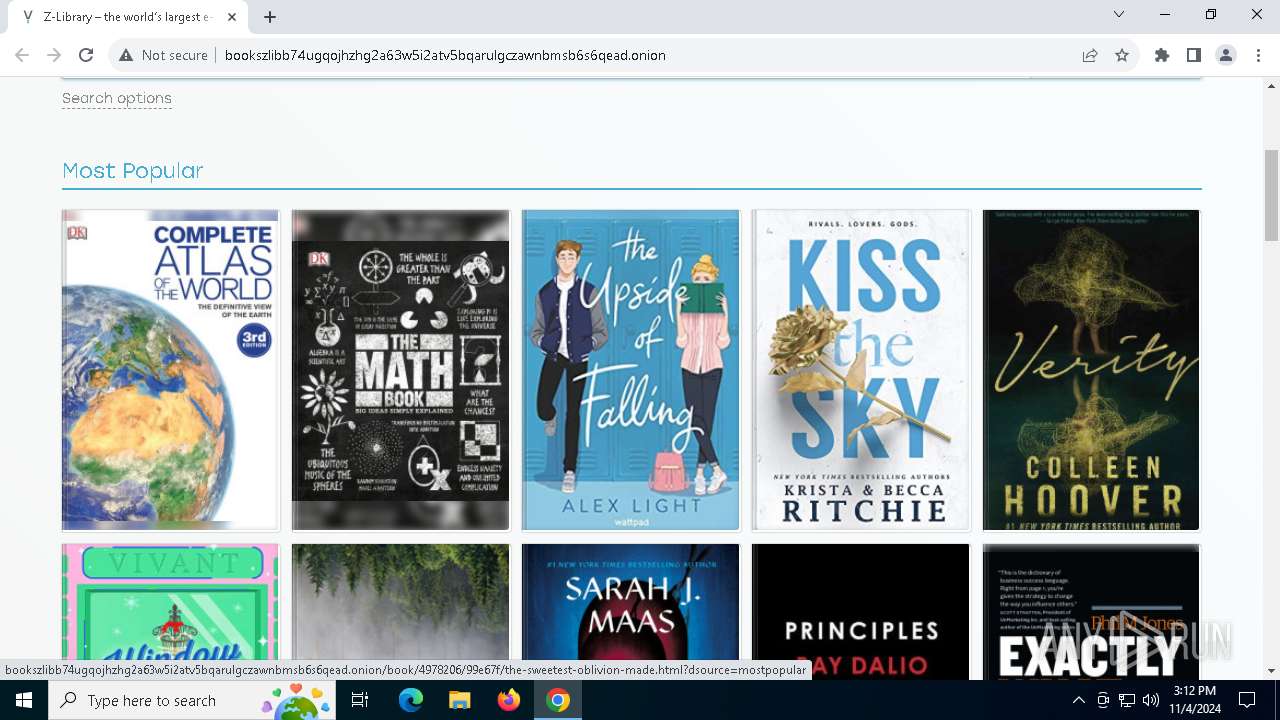Open the Exactly book cover
The height and width of the screenshot is (720, 1280).
(x=1091, y=612)
